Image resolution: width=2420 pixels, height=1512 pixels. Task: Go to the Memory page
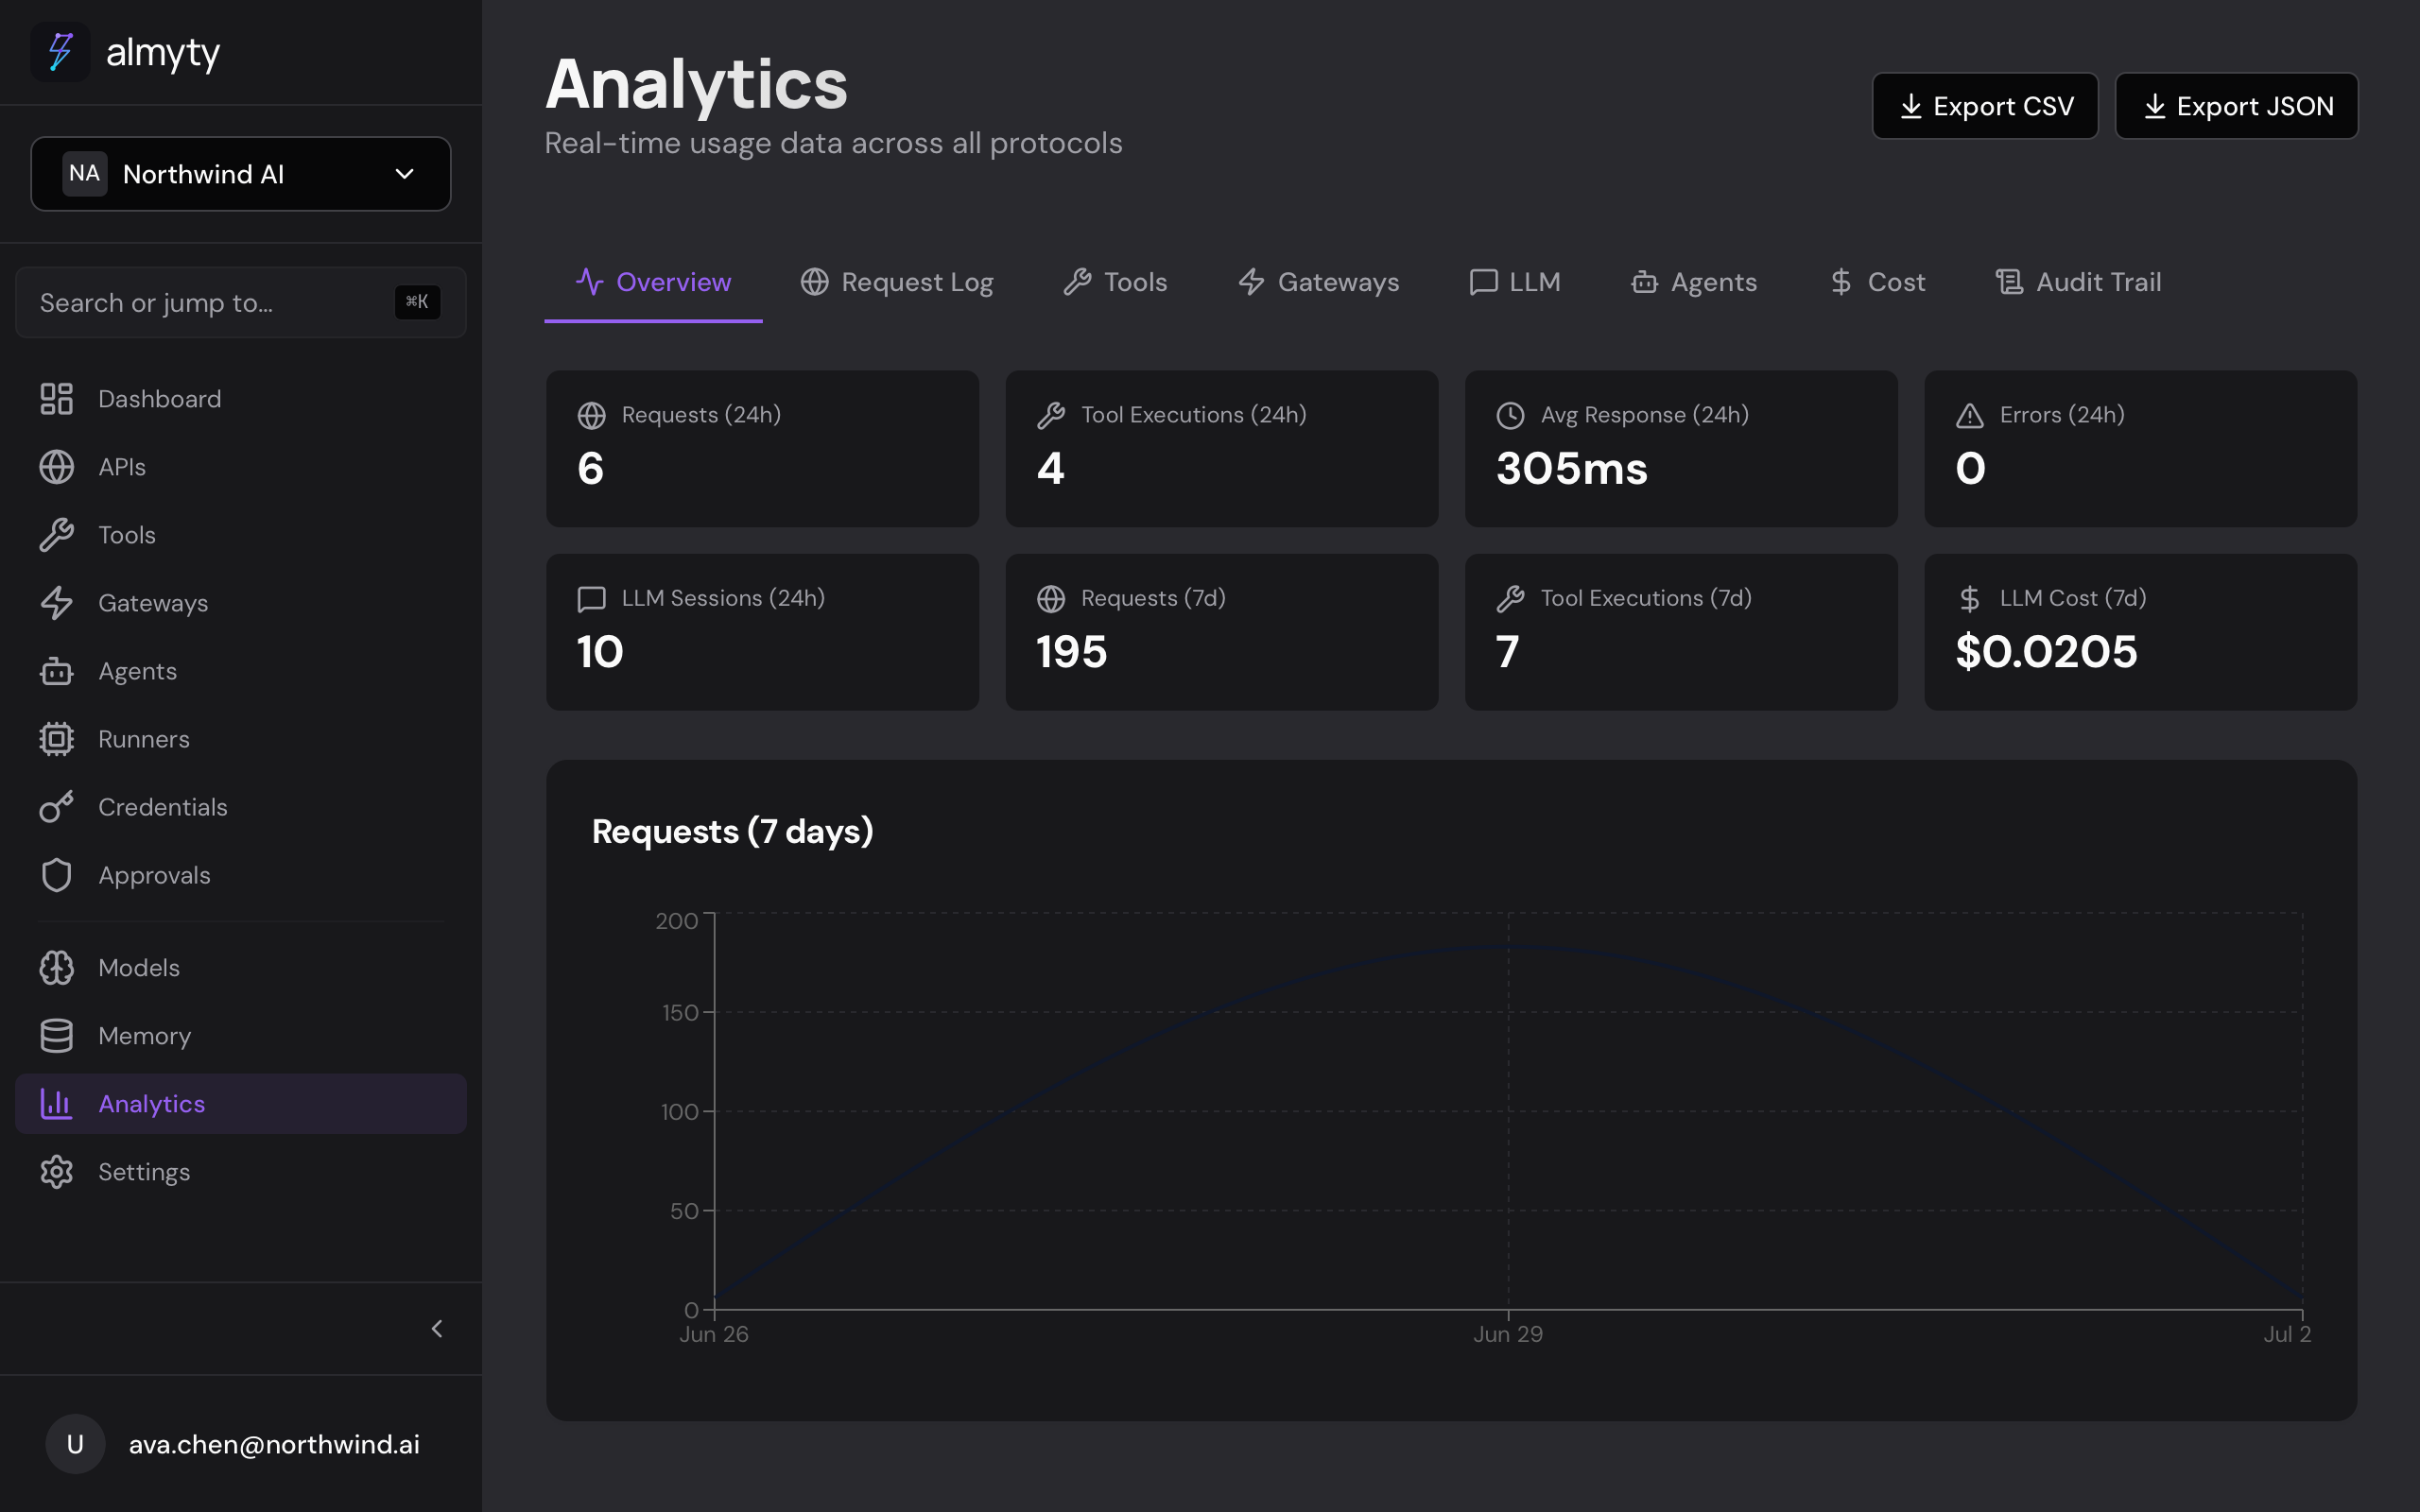click(x=241, y=1036)
